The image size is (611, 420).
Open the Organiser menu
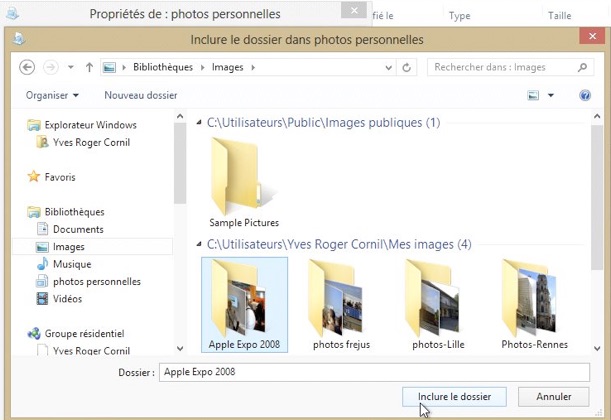click(x=52, y=95)
